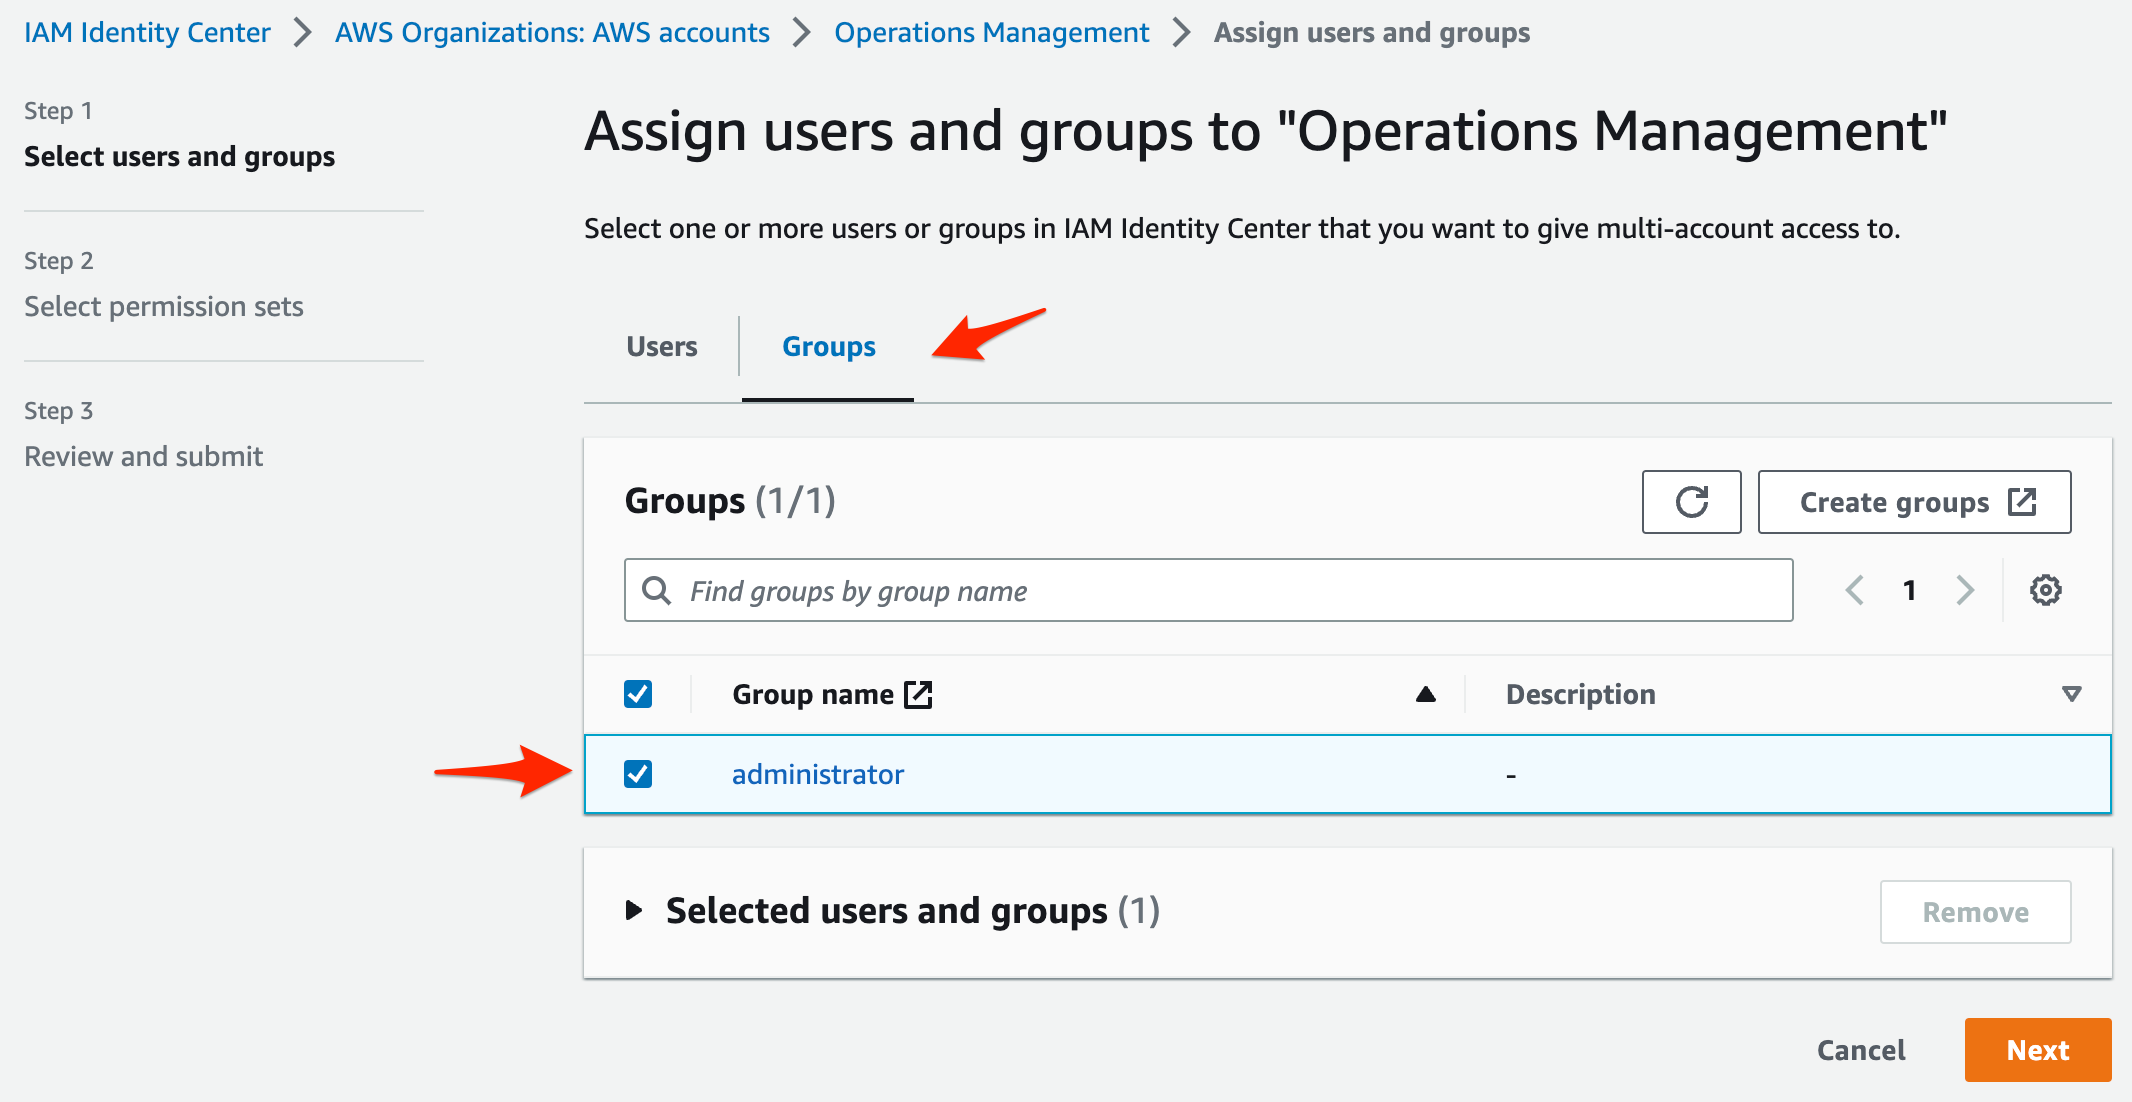Screen dimensions: 2132x1102
Task: Click Step 1 Select users and groups
Action: point(179,156)
